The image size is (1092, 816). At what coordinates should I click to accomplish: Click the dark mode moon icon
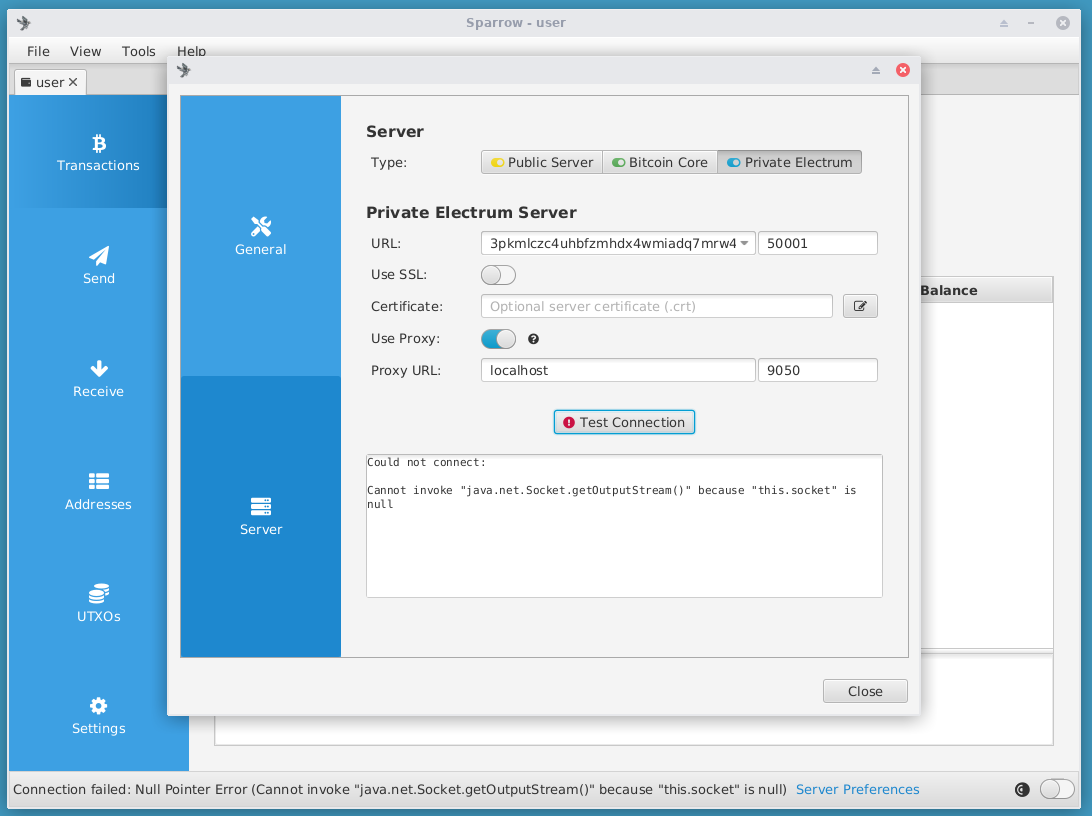(1021, 789)
